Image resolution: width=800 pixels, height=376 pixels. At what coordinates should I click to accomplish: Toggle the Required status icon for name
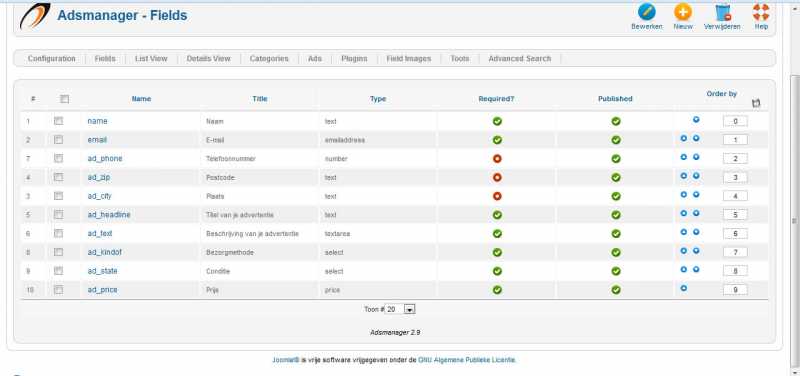tap(497, 121)
